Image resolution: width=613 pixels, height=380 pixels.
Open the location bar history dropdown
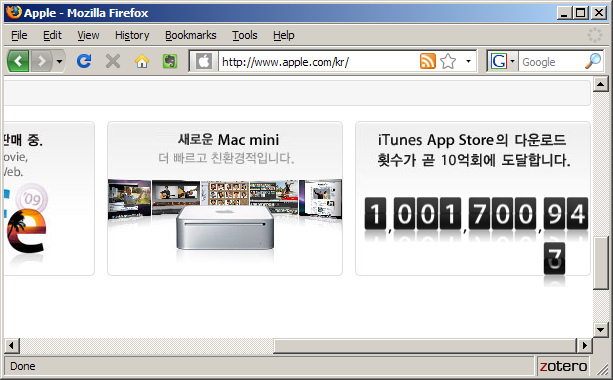pyautogui.click(x=468, y=61)
